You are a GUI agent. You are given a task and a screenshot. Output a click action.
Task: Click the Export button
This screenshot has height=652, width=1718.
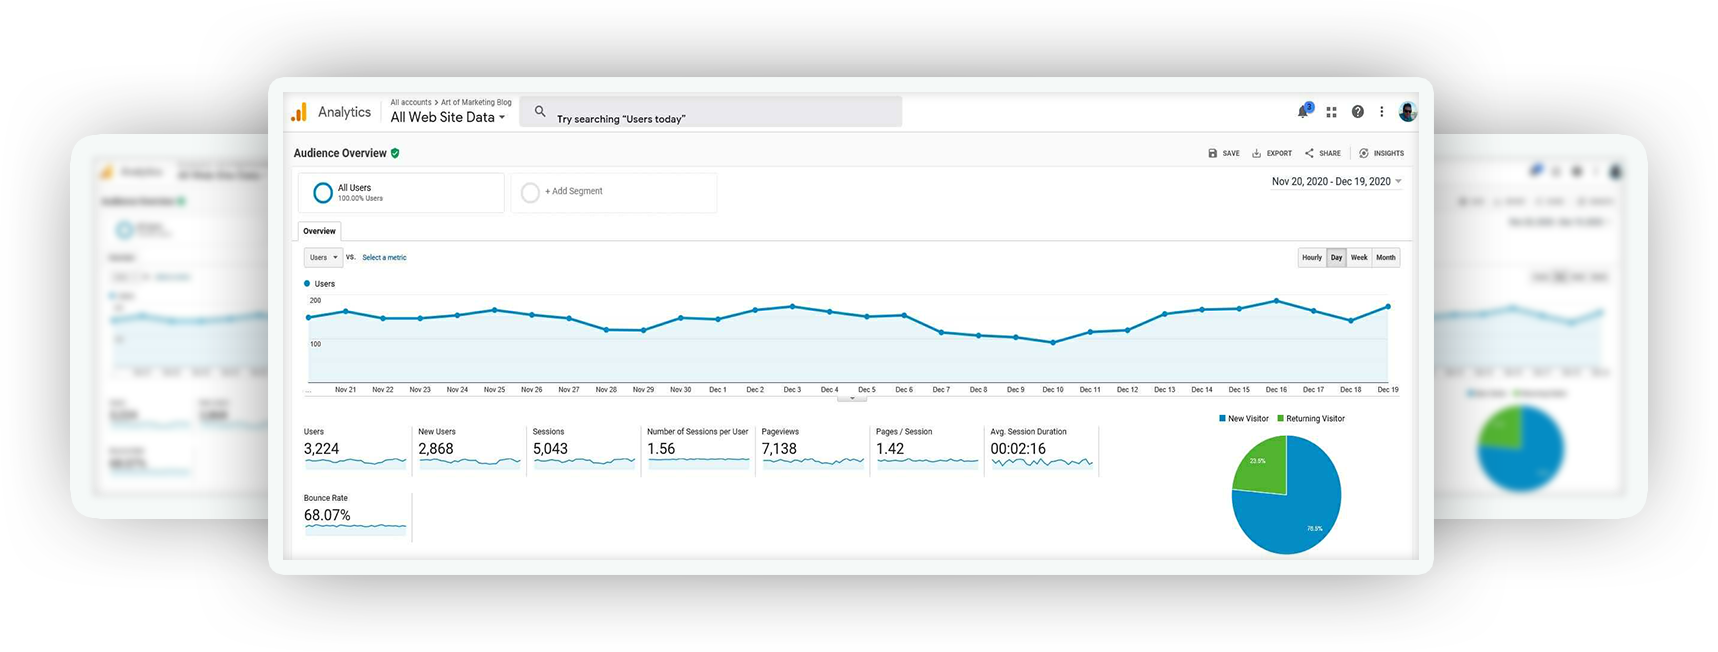pyautogui.click(x=1272, y=153)
